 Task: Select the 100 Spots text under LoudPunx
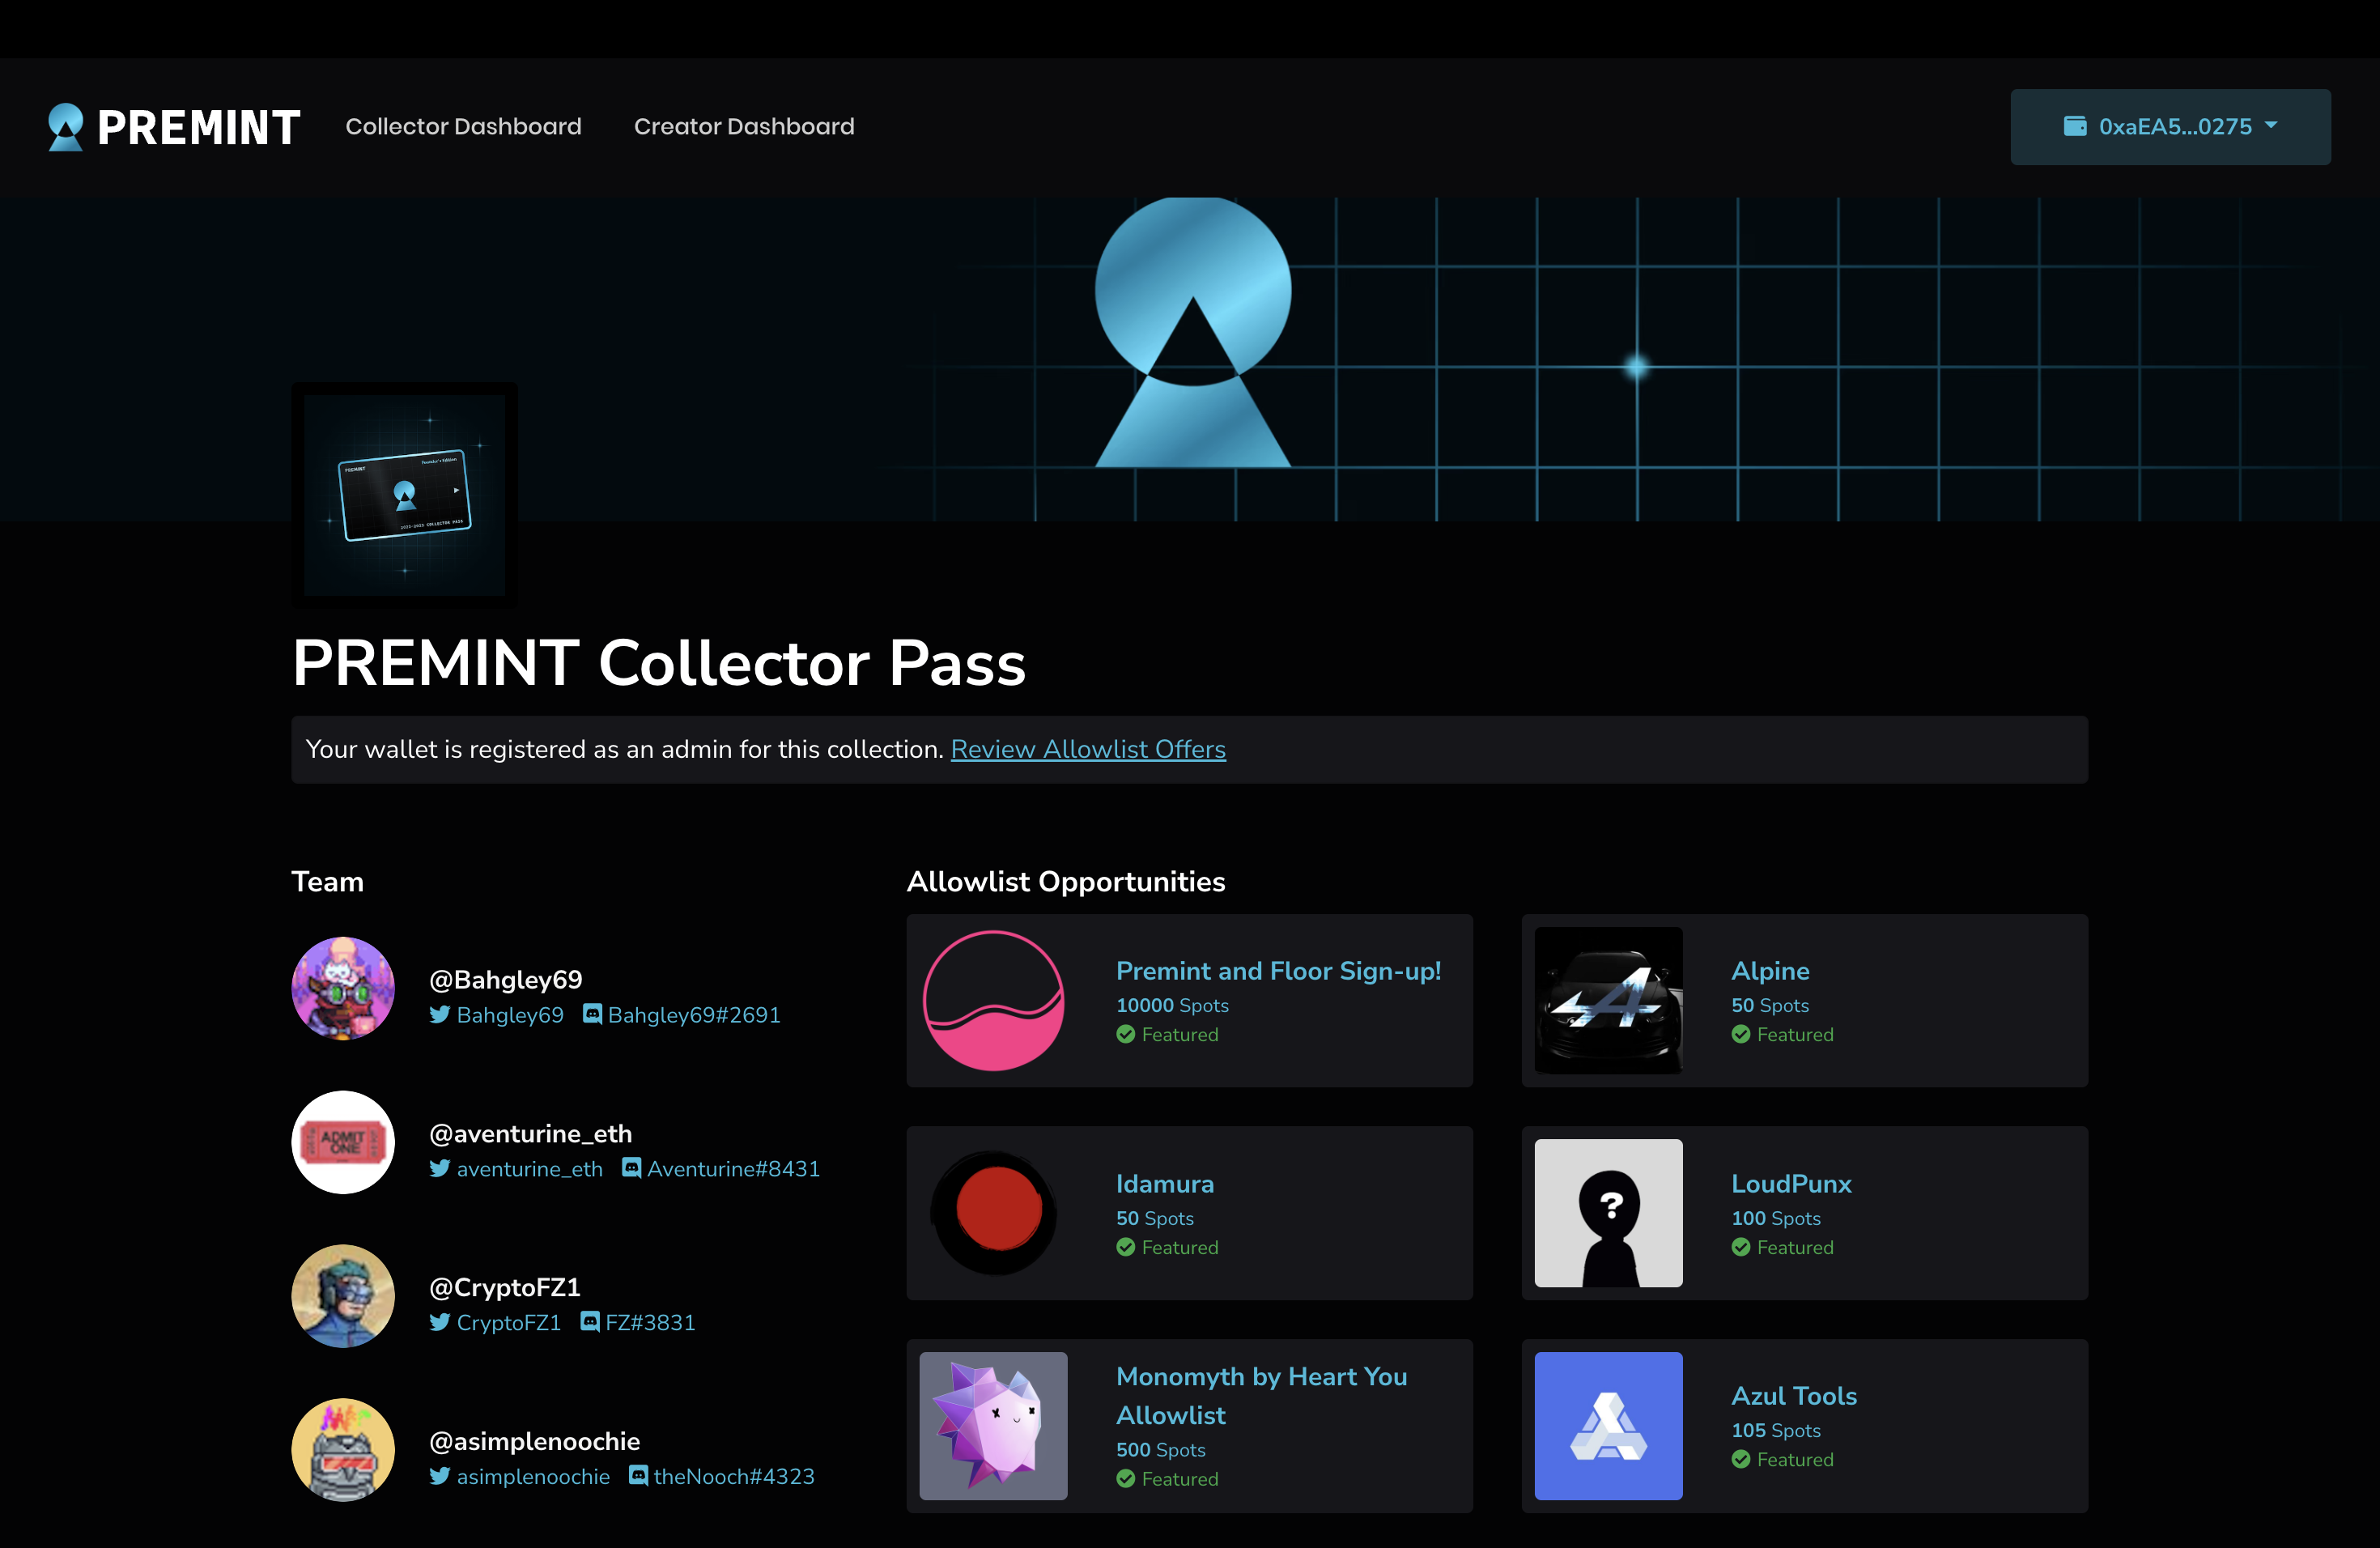(1776, 1218)
